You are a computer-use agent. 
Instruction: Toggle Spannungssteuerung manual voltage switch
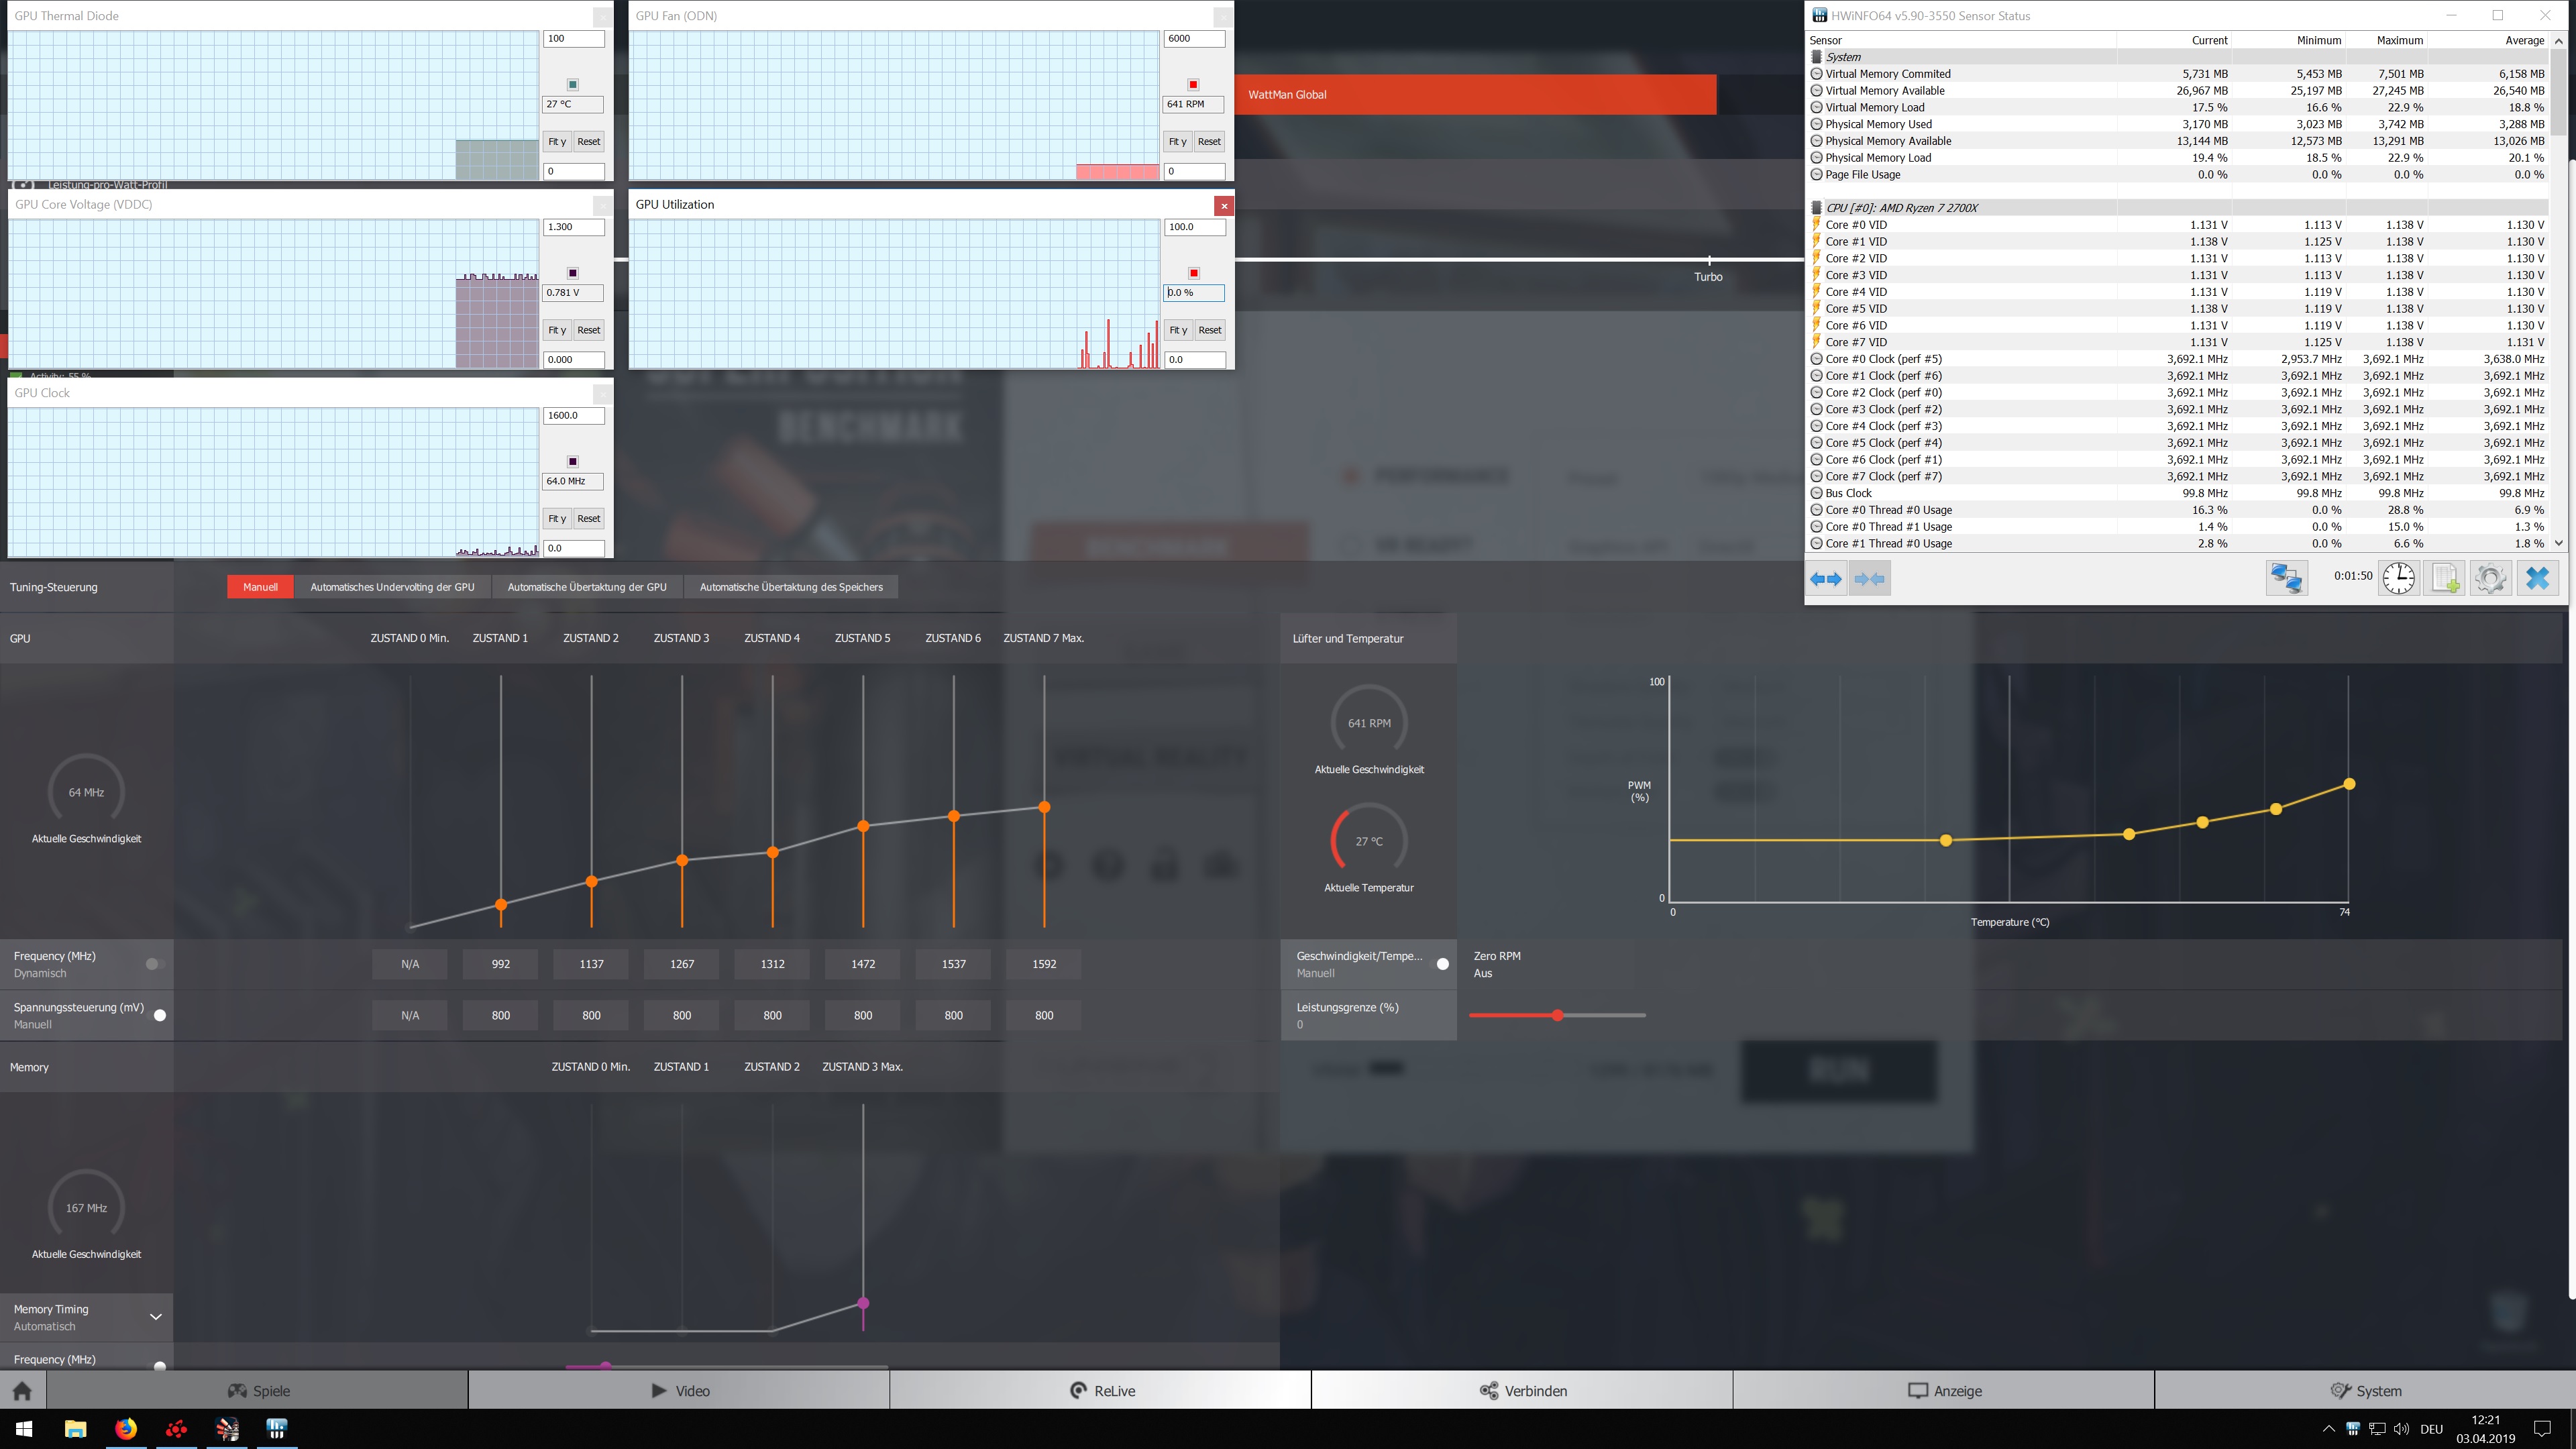pos(158,1015)
